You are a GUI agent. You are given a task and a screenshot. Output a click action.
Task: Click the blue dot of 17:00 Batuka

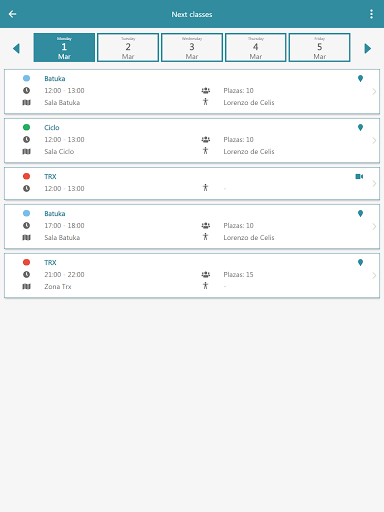pos(26,213)
